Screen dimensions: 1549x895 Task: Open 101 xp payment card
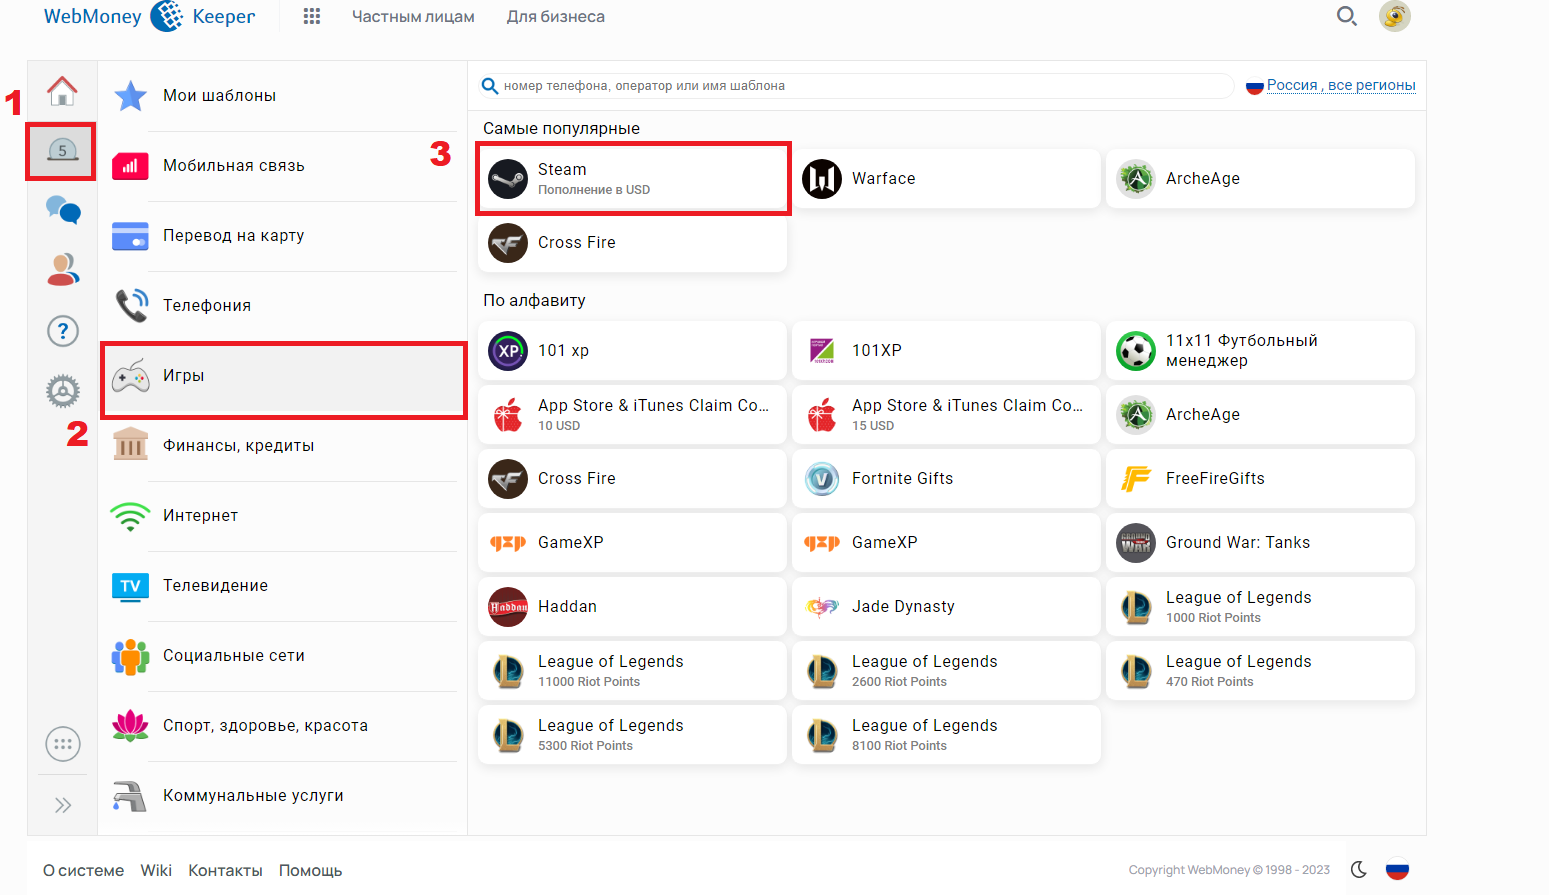[633, 351]
